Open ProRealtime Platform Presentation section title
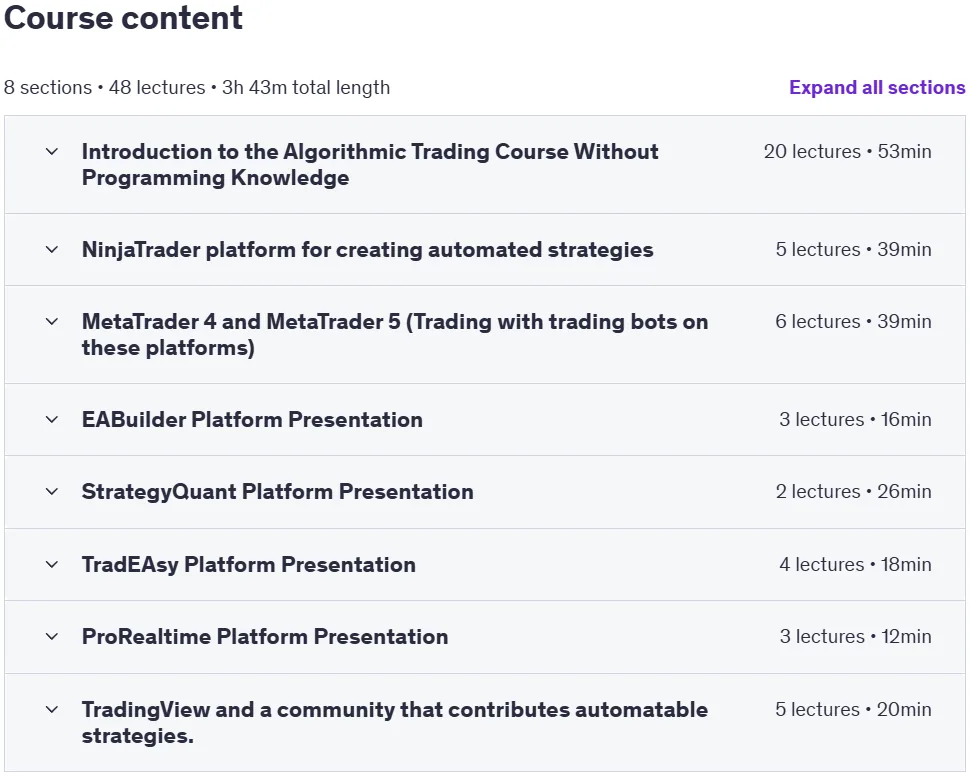The height and width of the screenshot is (772, 970). (265, 636)
